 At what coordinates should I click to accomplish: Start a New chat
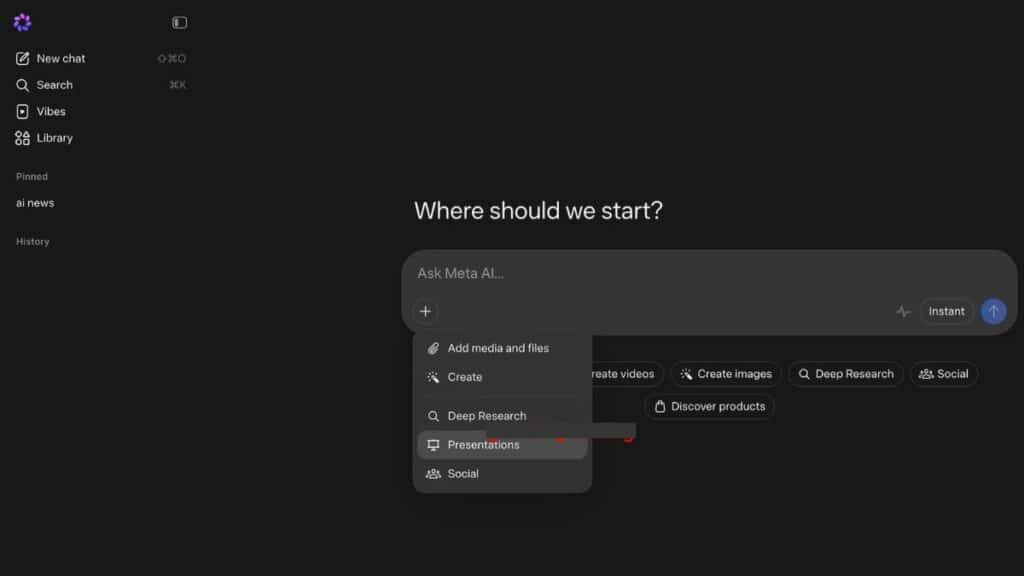pos(101,59)
